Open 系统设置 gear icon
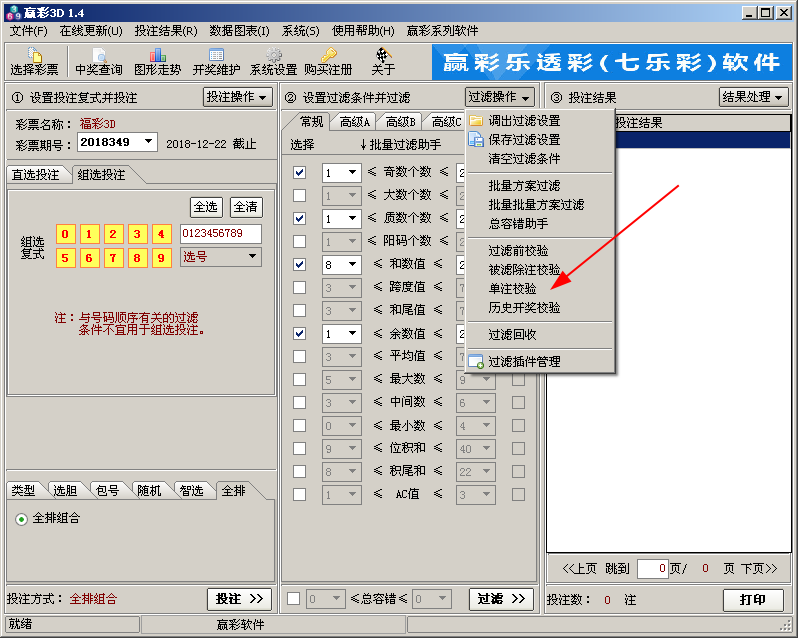Viewport: 798px width, 638px height. [x=273, y=61]
